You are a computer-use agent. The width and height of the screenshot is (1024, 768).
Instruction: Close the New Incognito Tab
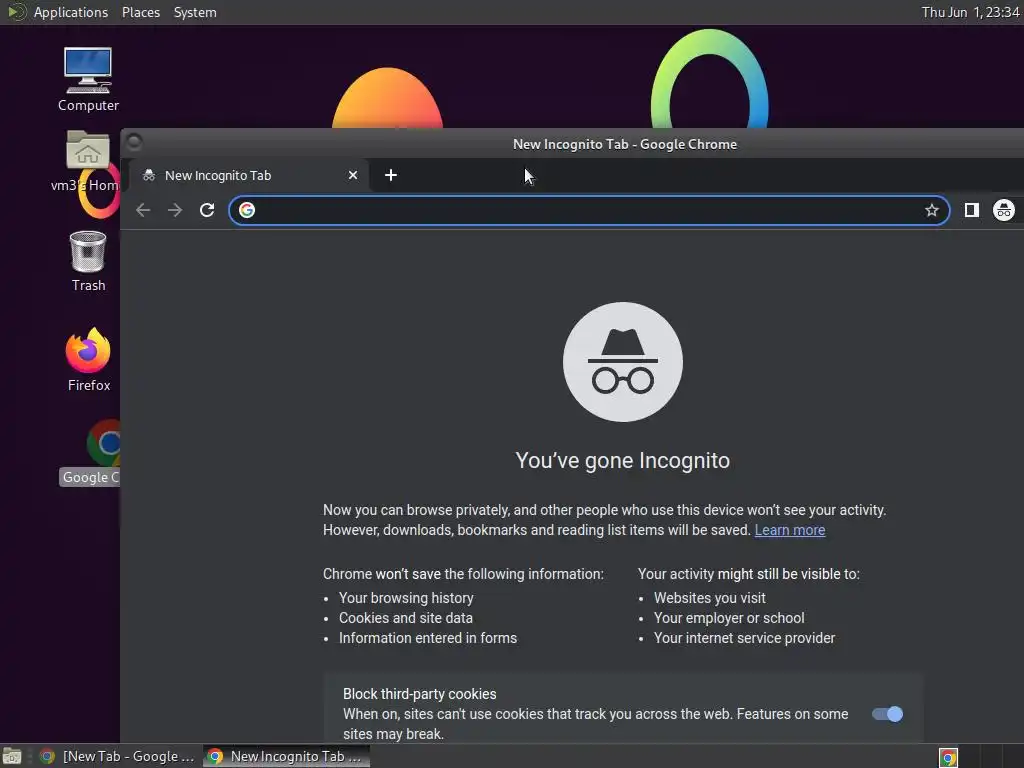(353, 175)
